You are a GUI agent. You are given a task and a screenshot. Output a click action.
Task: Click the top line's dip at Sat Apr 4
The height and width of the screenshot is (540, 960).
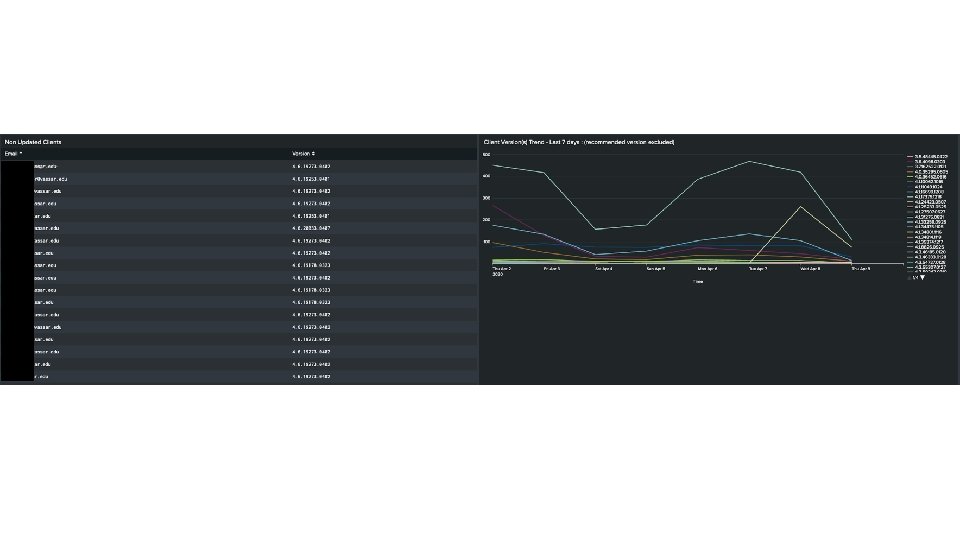pyautogui.click(x=596, y=230)
